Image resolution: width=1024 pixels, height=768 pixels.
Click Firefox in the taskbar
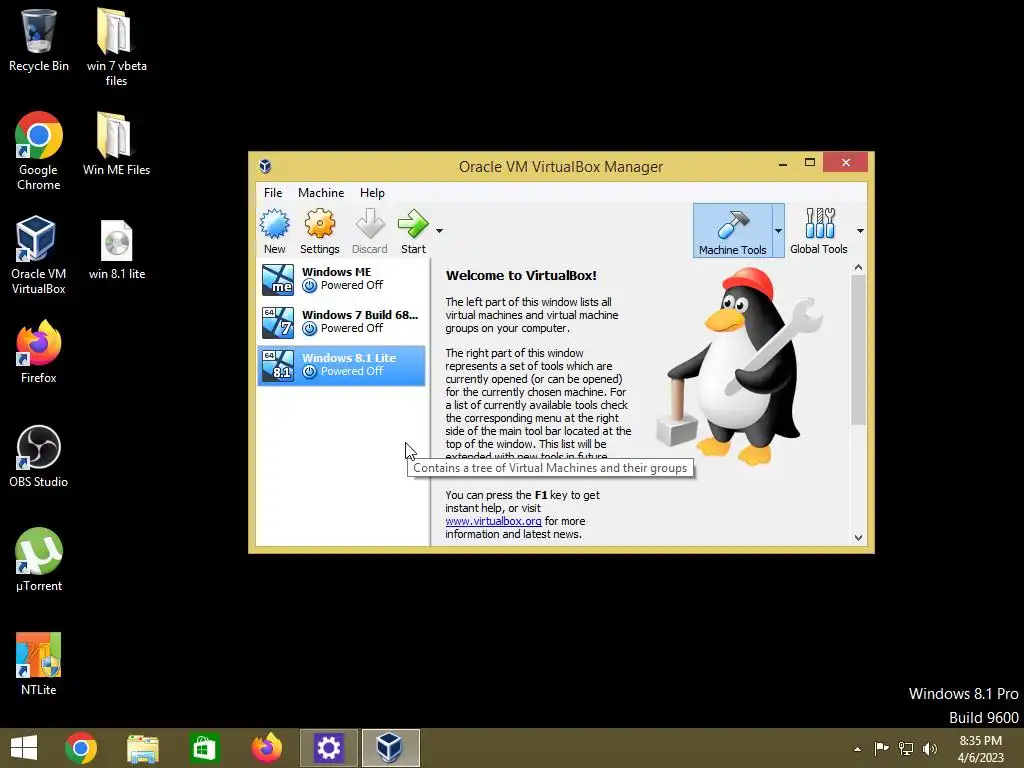(x=266, y=748)
